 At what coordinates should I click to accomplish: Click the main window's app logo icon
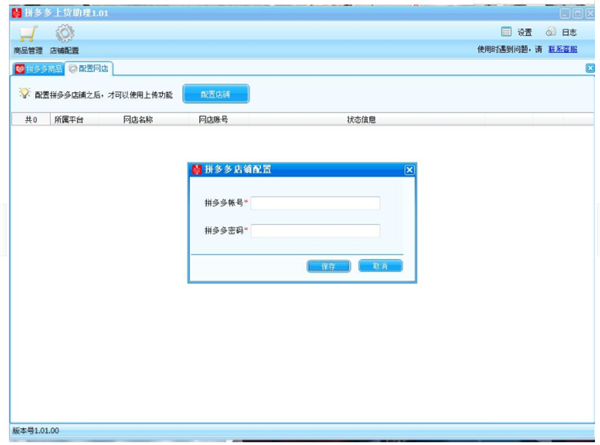(17, 13)
